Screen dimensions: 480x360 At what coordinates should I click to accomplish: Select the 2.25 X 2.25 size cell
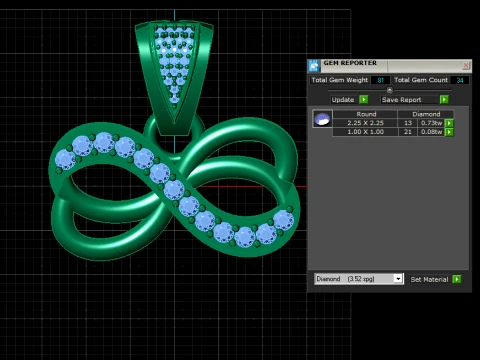pyautogui.click(x=365, y=123)
